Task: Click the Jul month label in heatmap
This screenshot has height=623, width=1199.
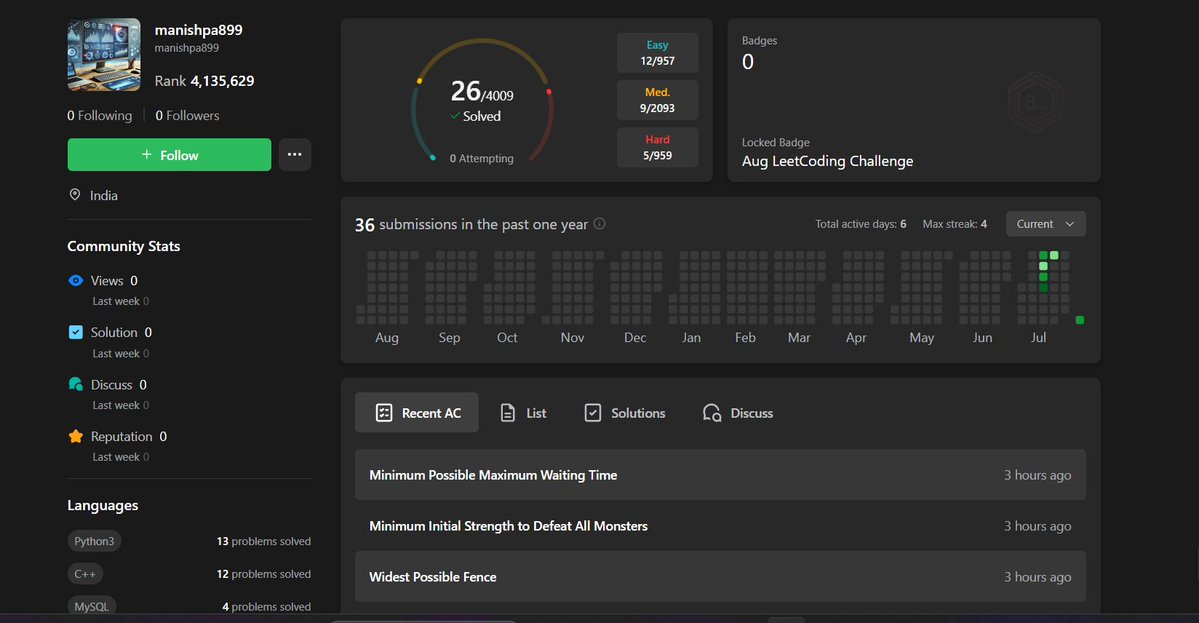Action: click(x=1038, y=337)
